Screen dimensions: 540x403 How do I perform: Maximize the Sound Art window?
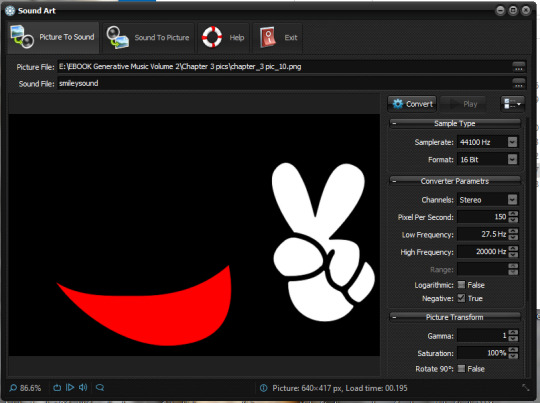click(x=513, y=10)
